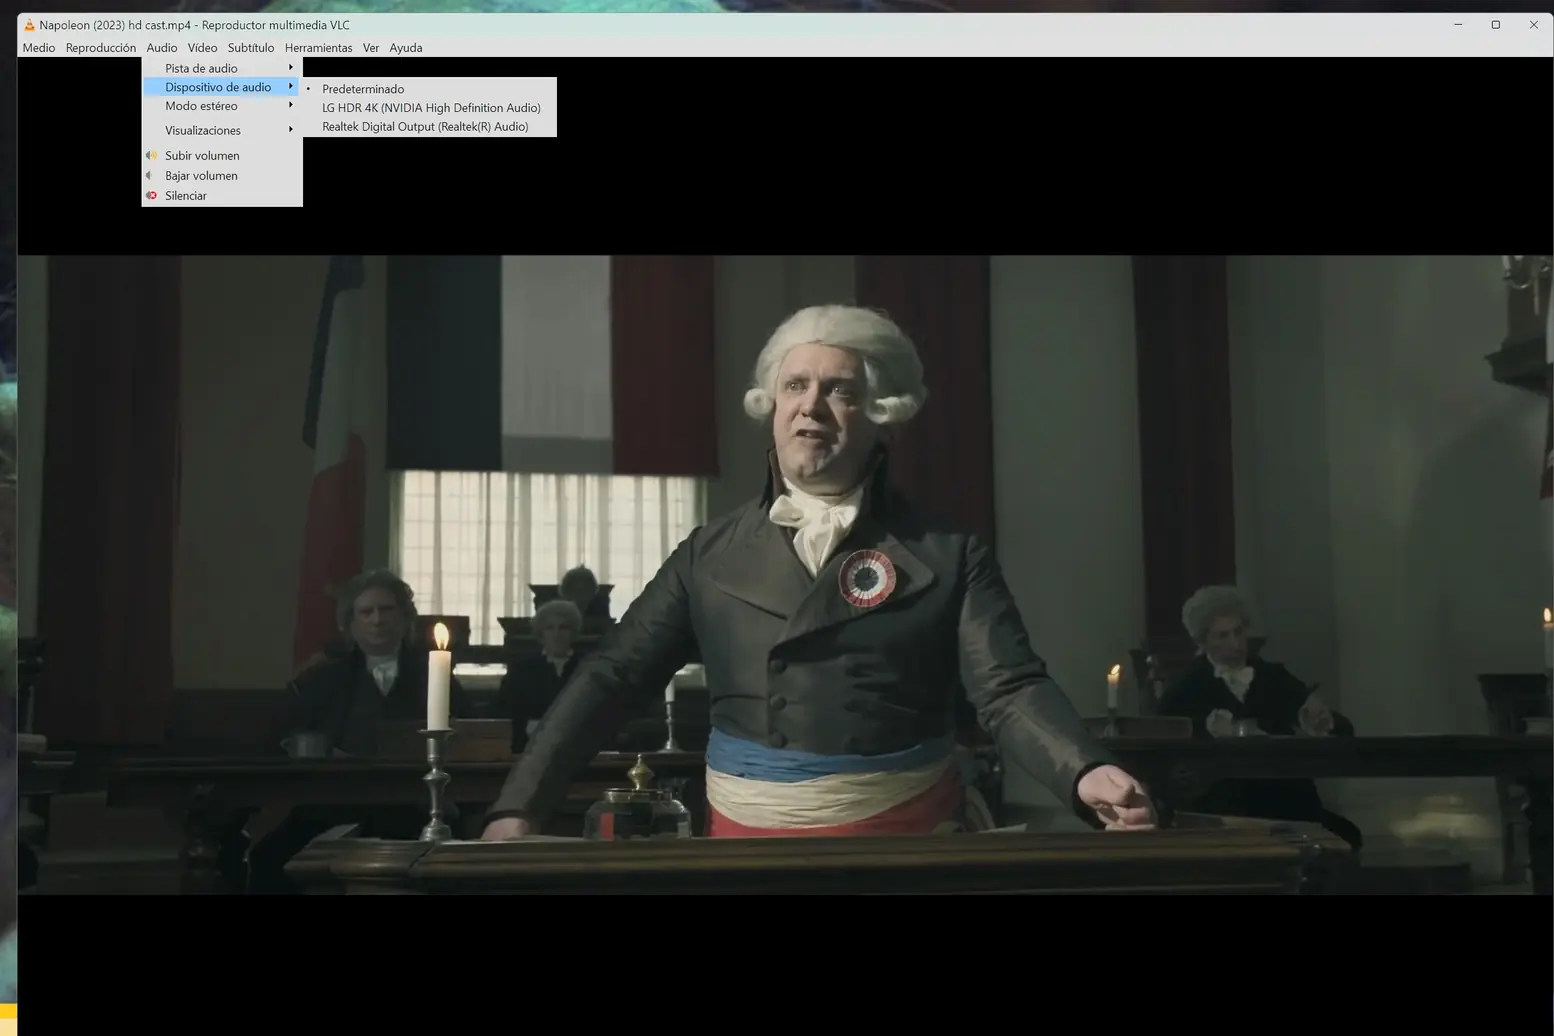Open the Ayuda menu

(x=405, y=48)
